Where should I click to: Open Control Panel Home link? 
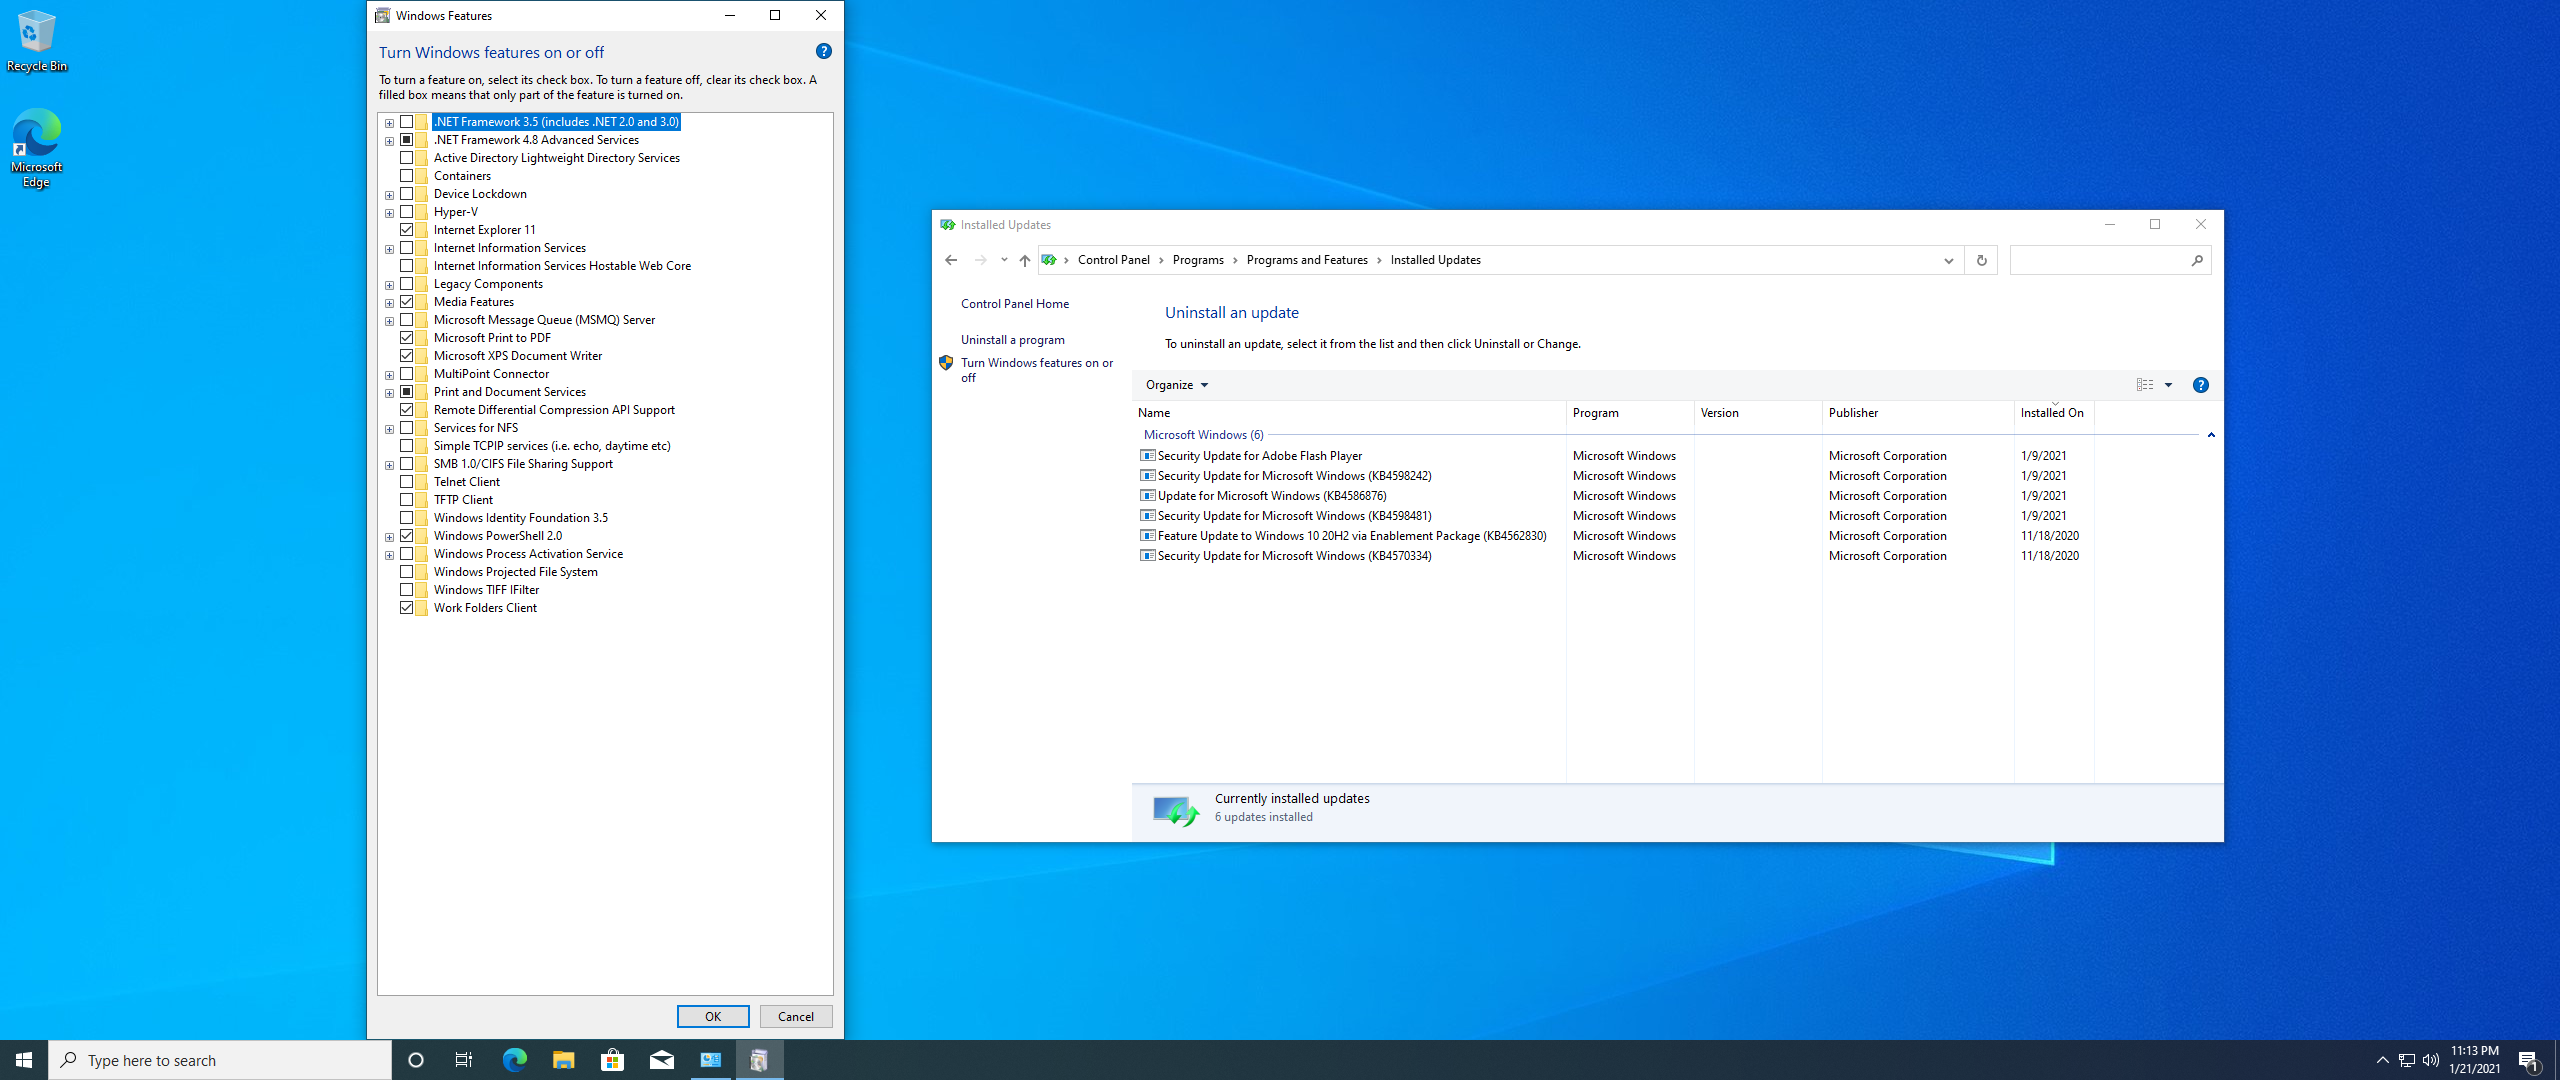coord(1014,304)
